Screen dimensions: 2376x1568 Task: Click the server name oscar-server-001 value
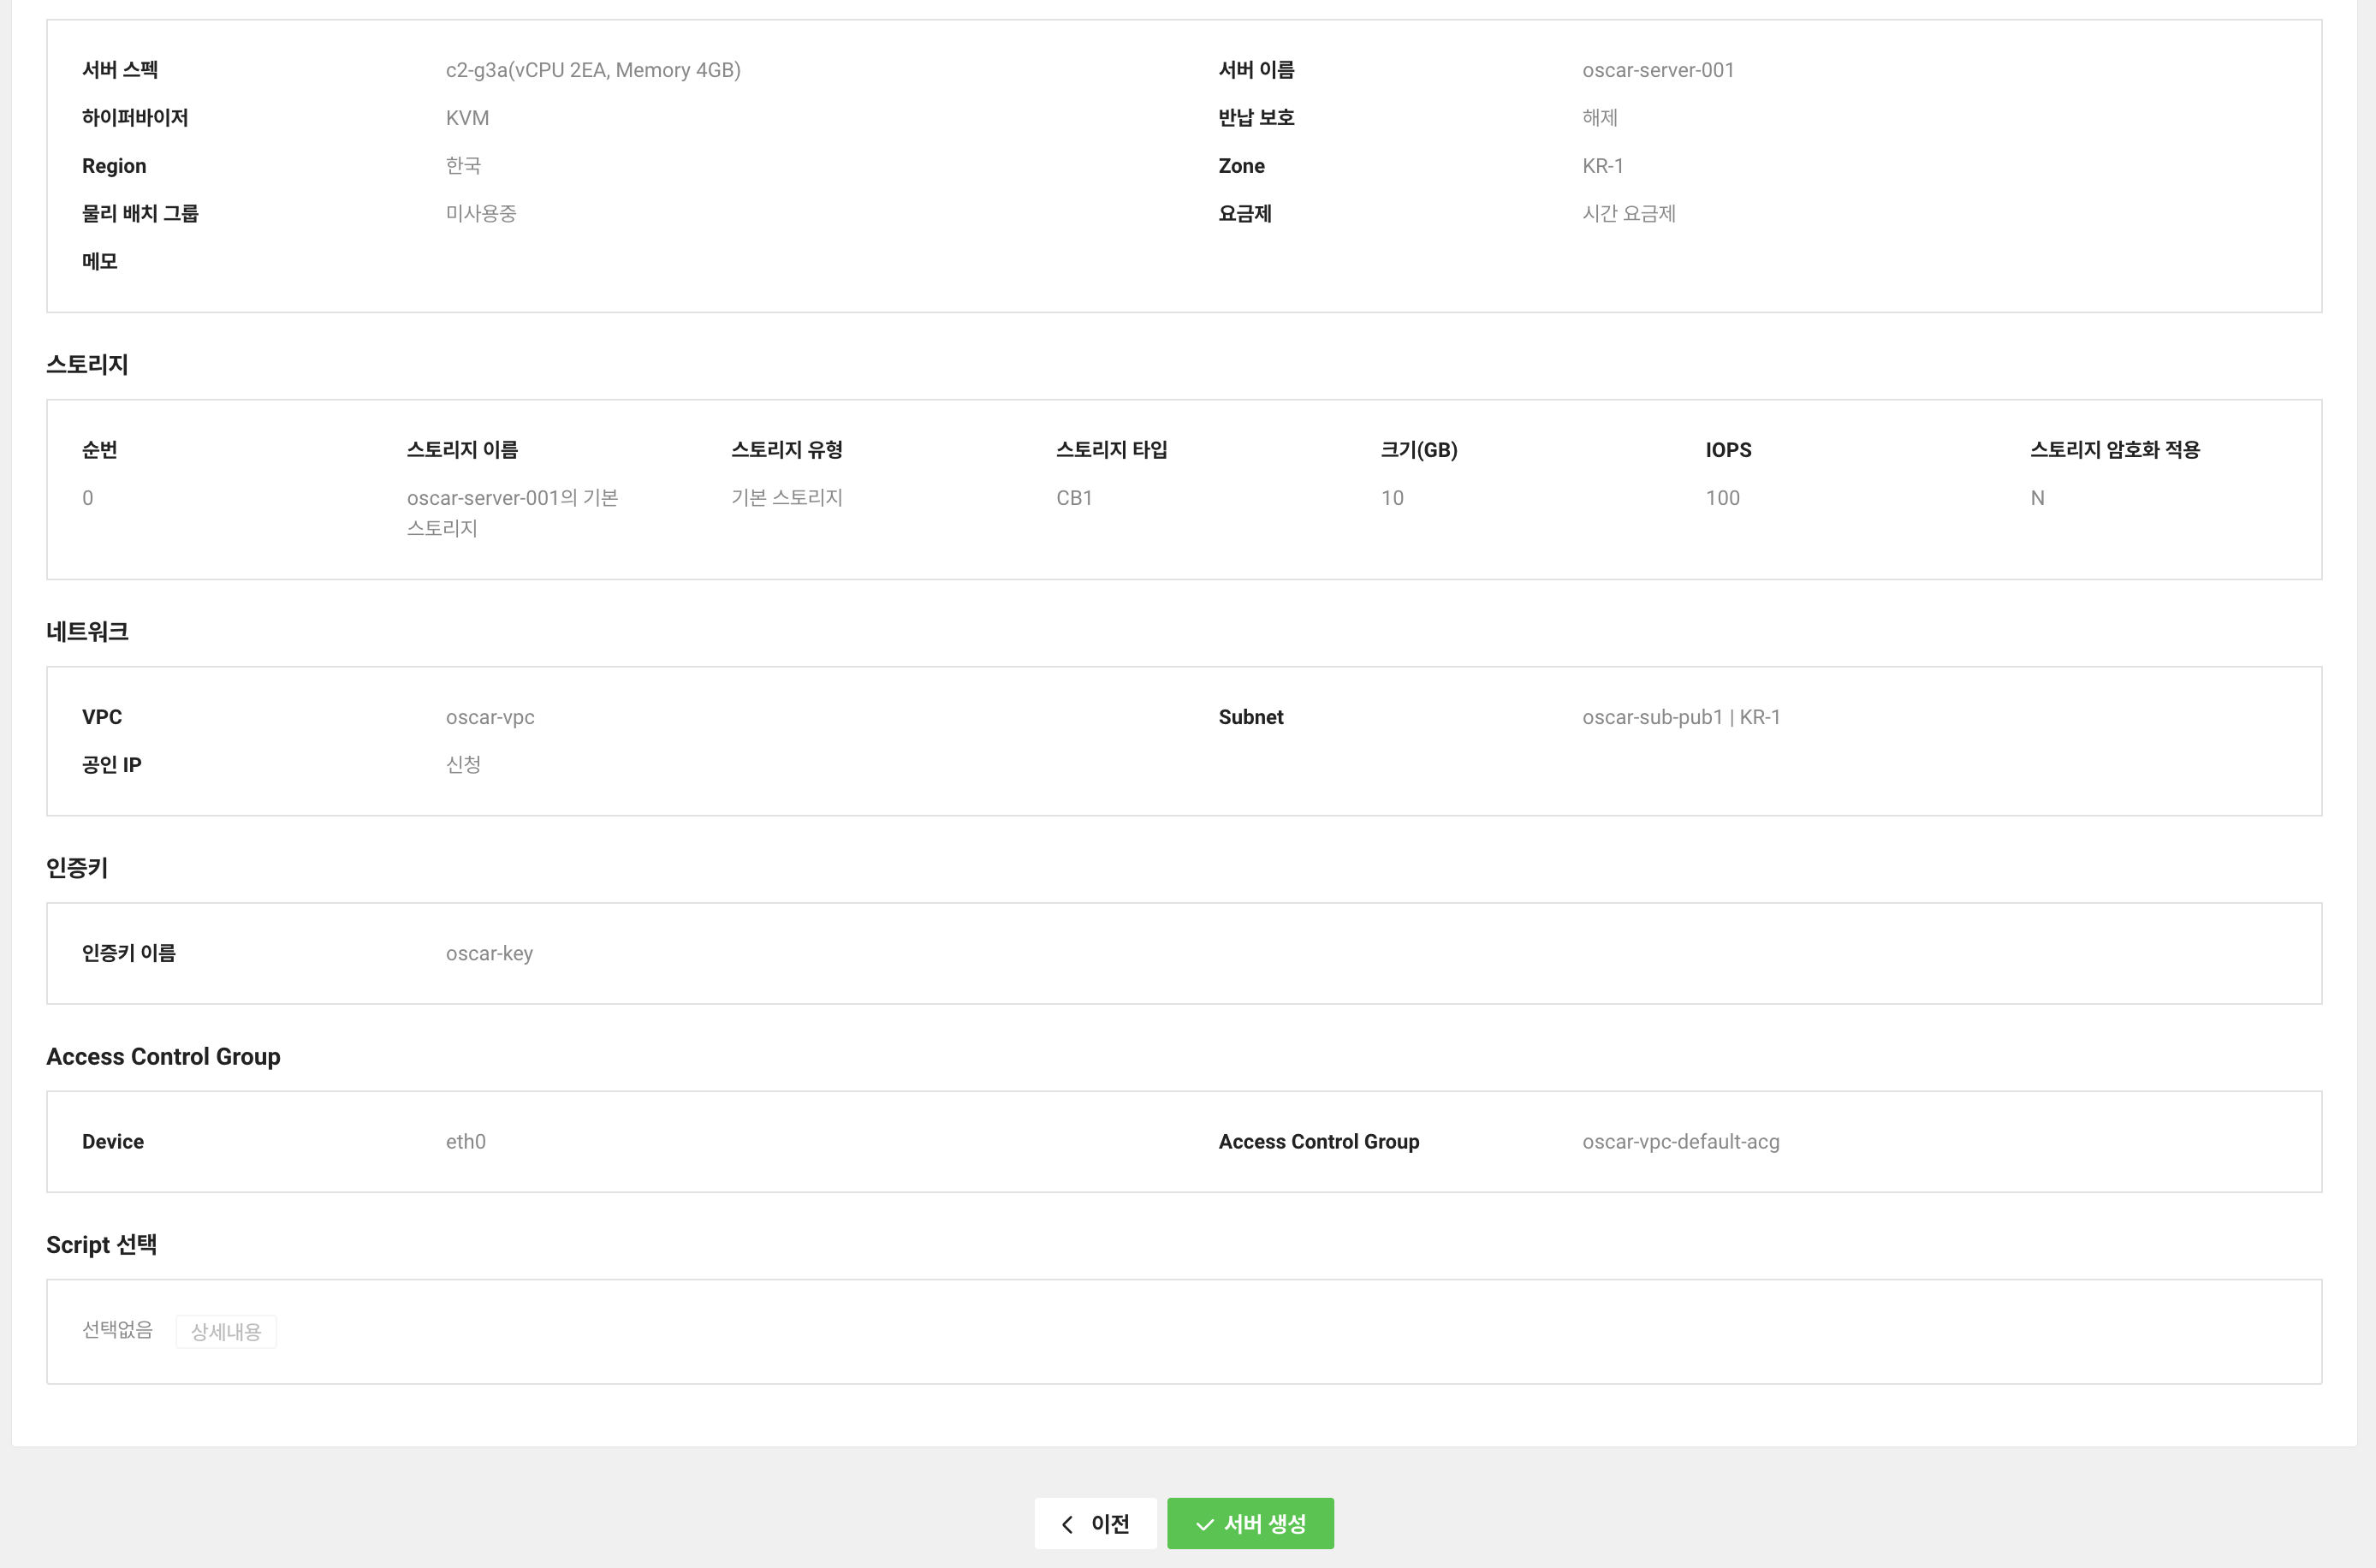[x=1657, y=70]
